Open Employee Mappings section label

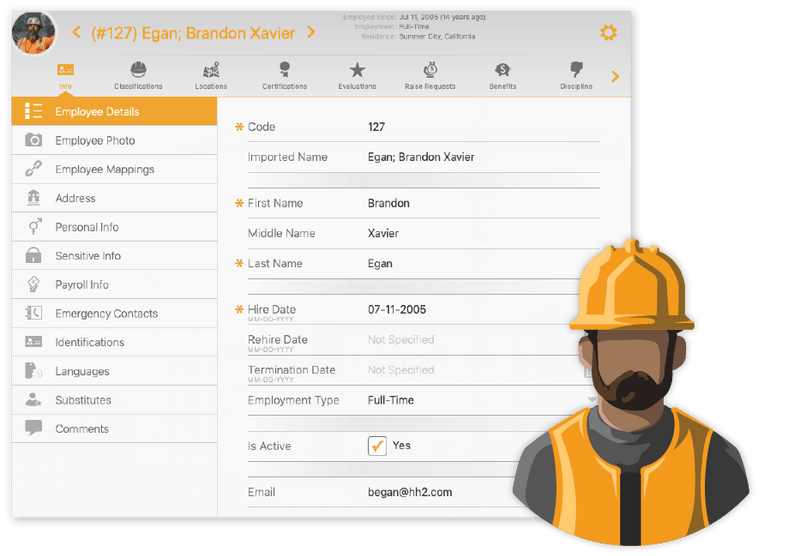(105, 169)
